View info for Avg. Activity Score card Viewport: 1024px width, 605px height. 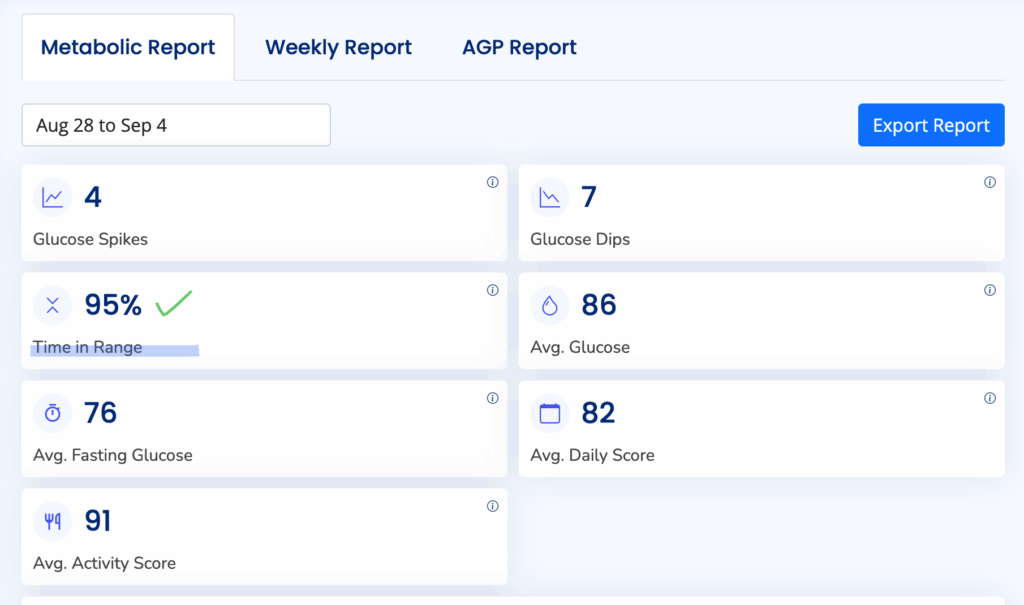492,506
